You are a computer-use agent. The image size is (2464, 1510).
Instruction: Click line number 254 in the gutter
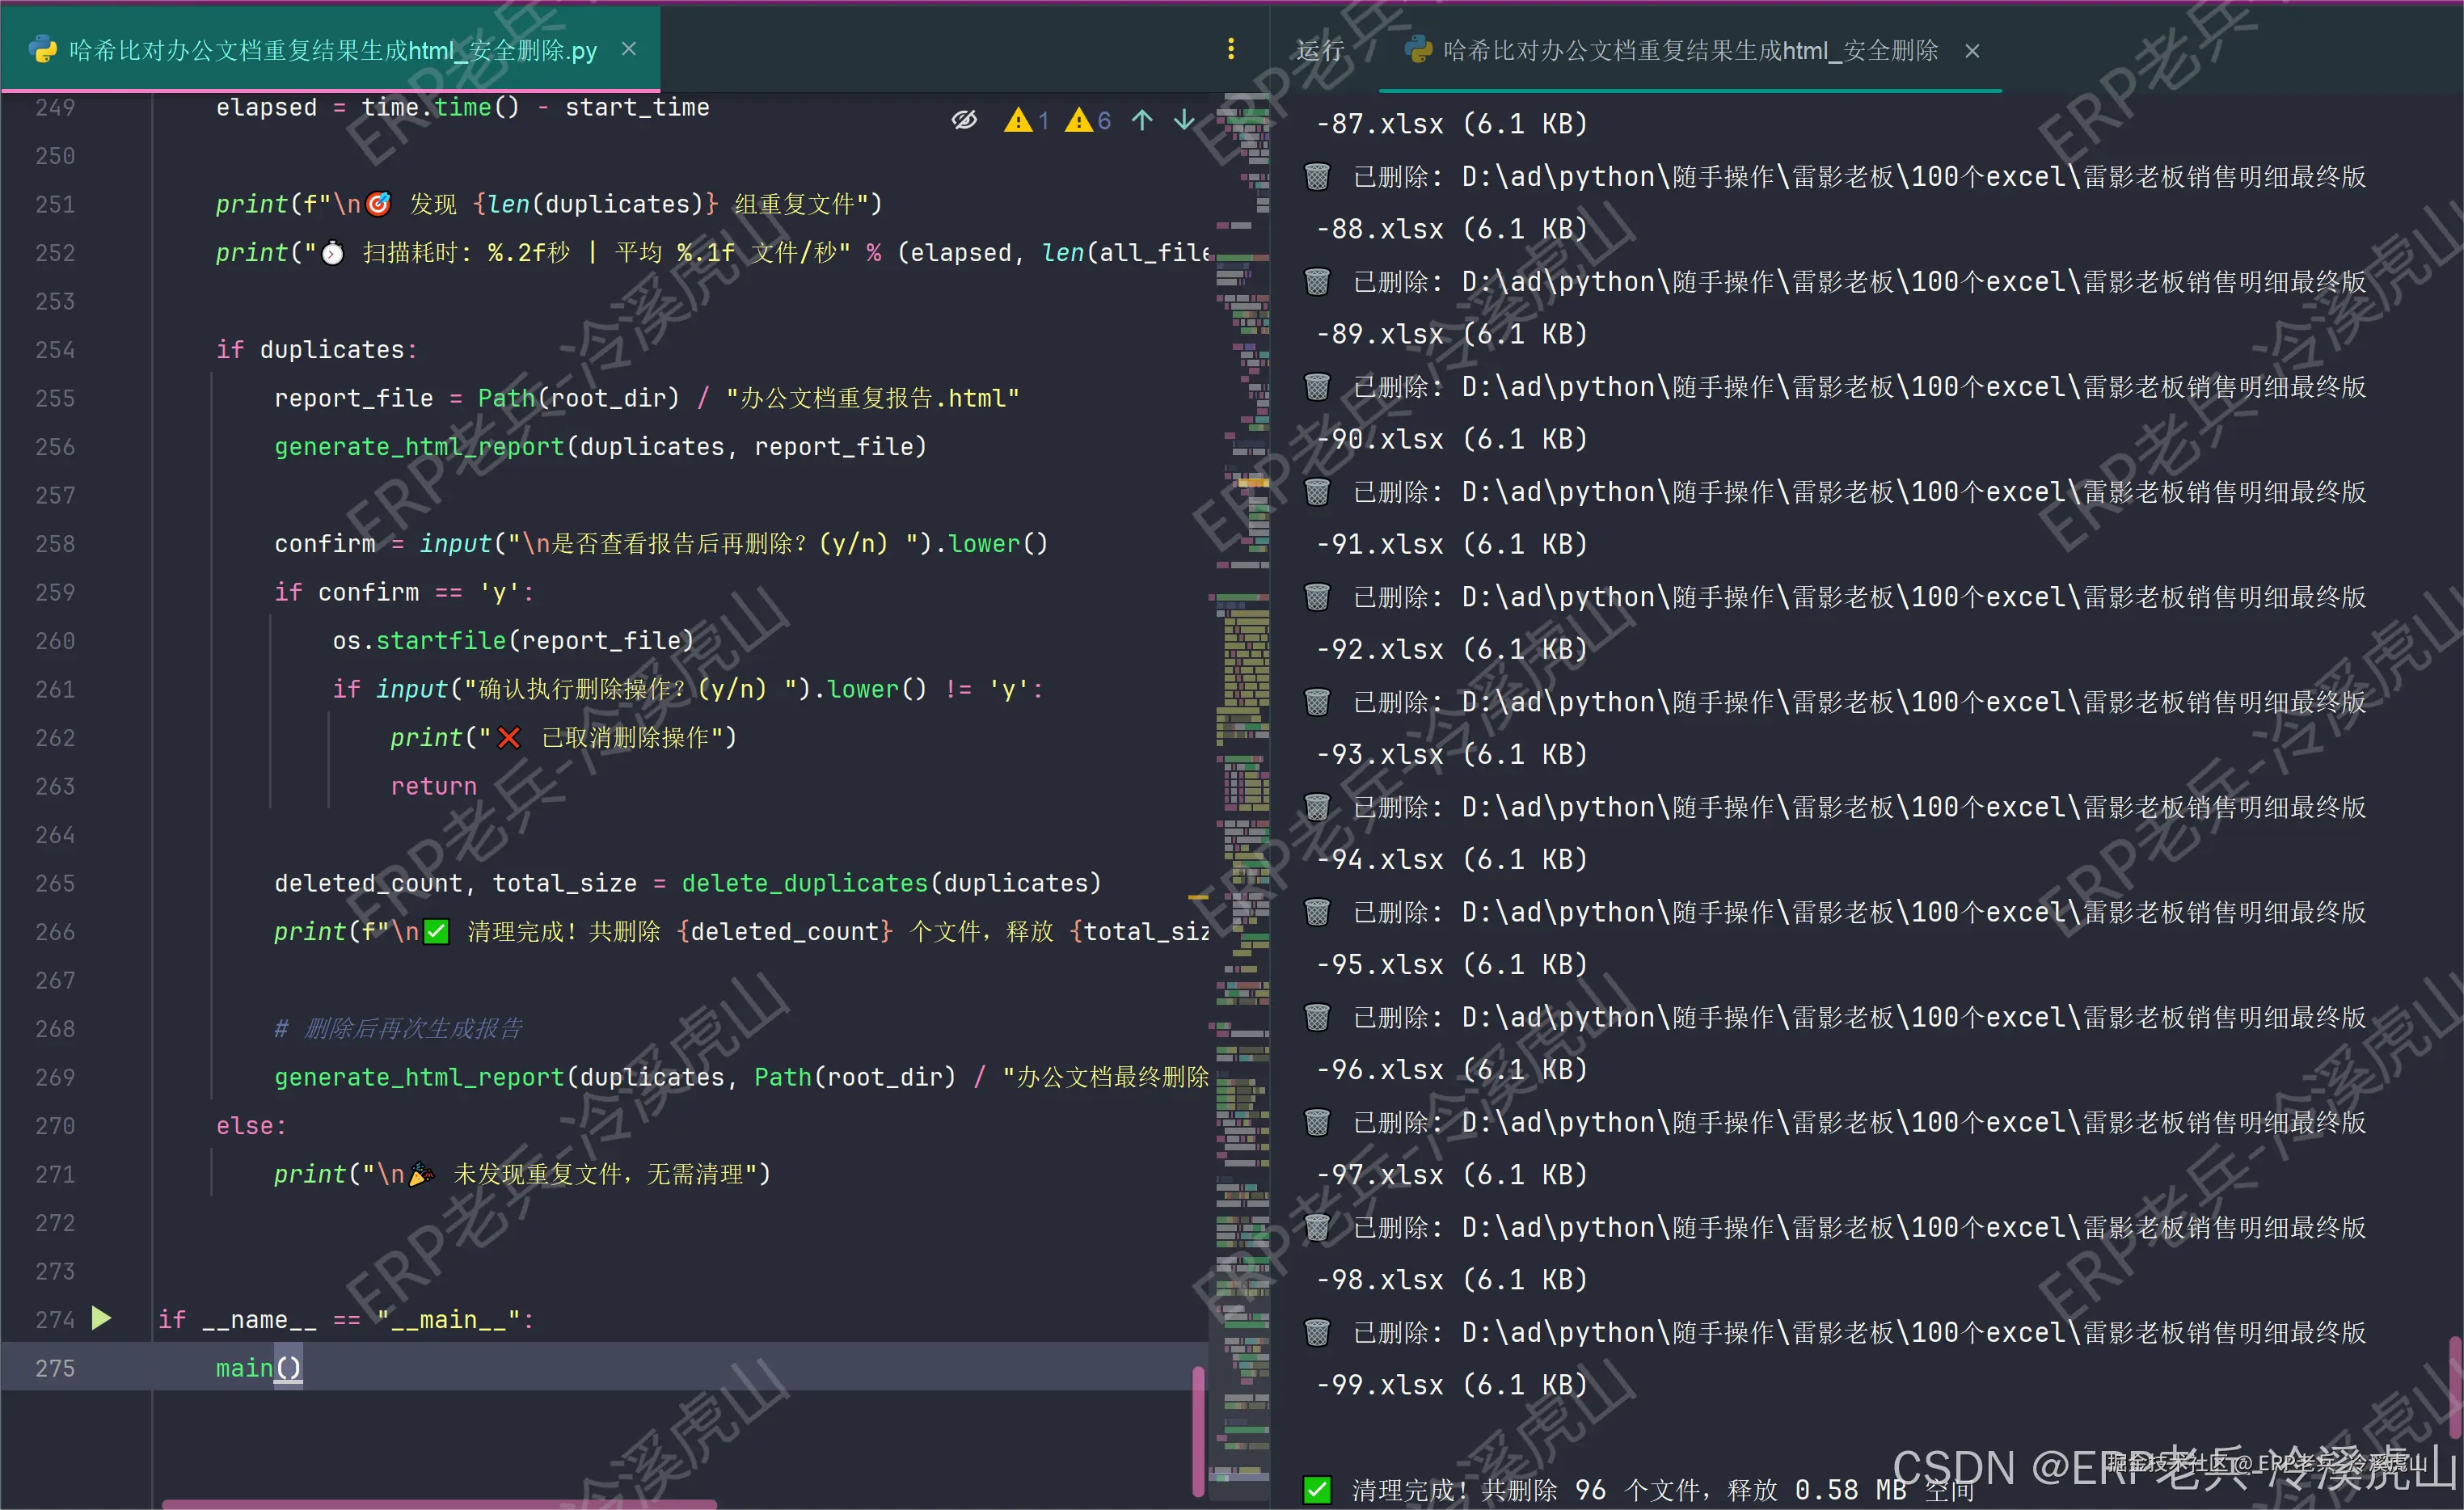[55, 350]
